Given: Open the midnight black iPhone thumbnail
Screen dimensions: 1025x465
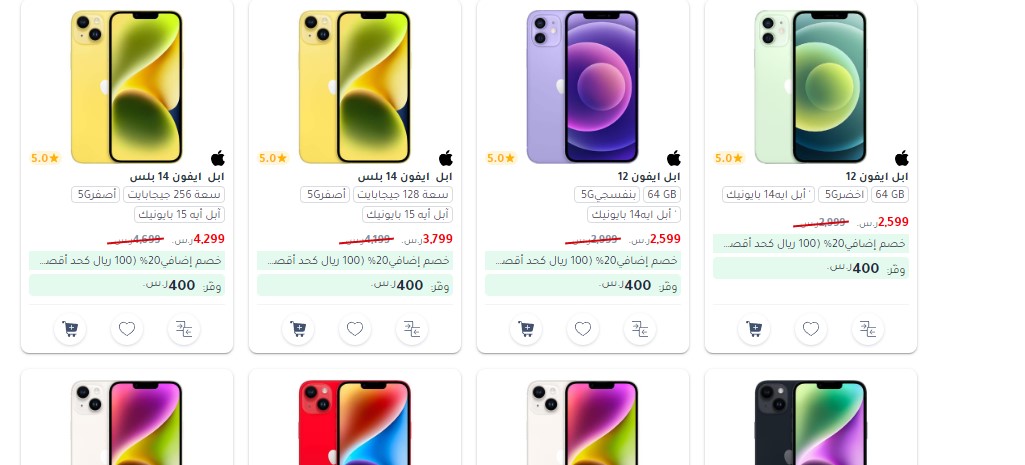Looking at the screenshot, I should tap(811, 422).
